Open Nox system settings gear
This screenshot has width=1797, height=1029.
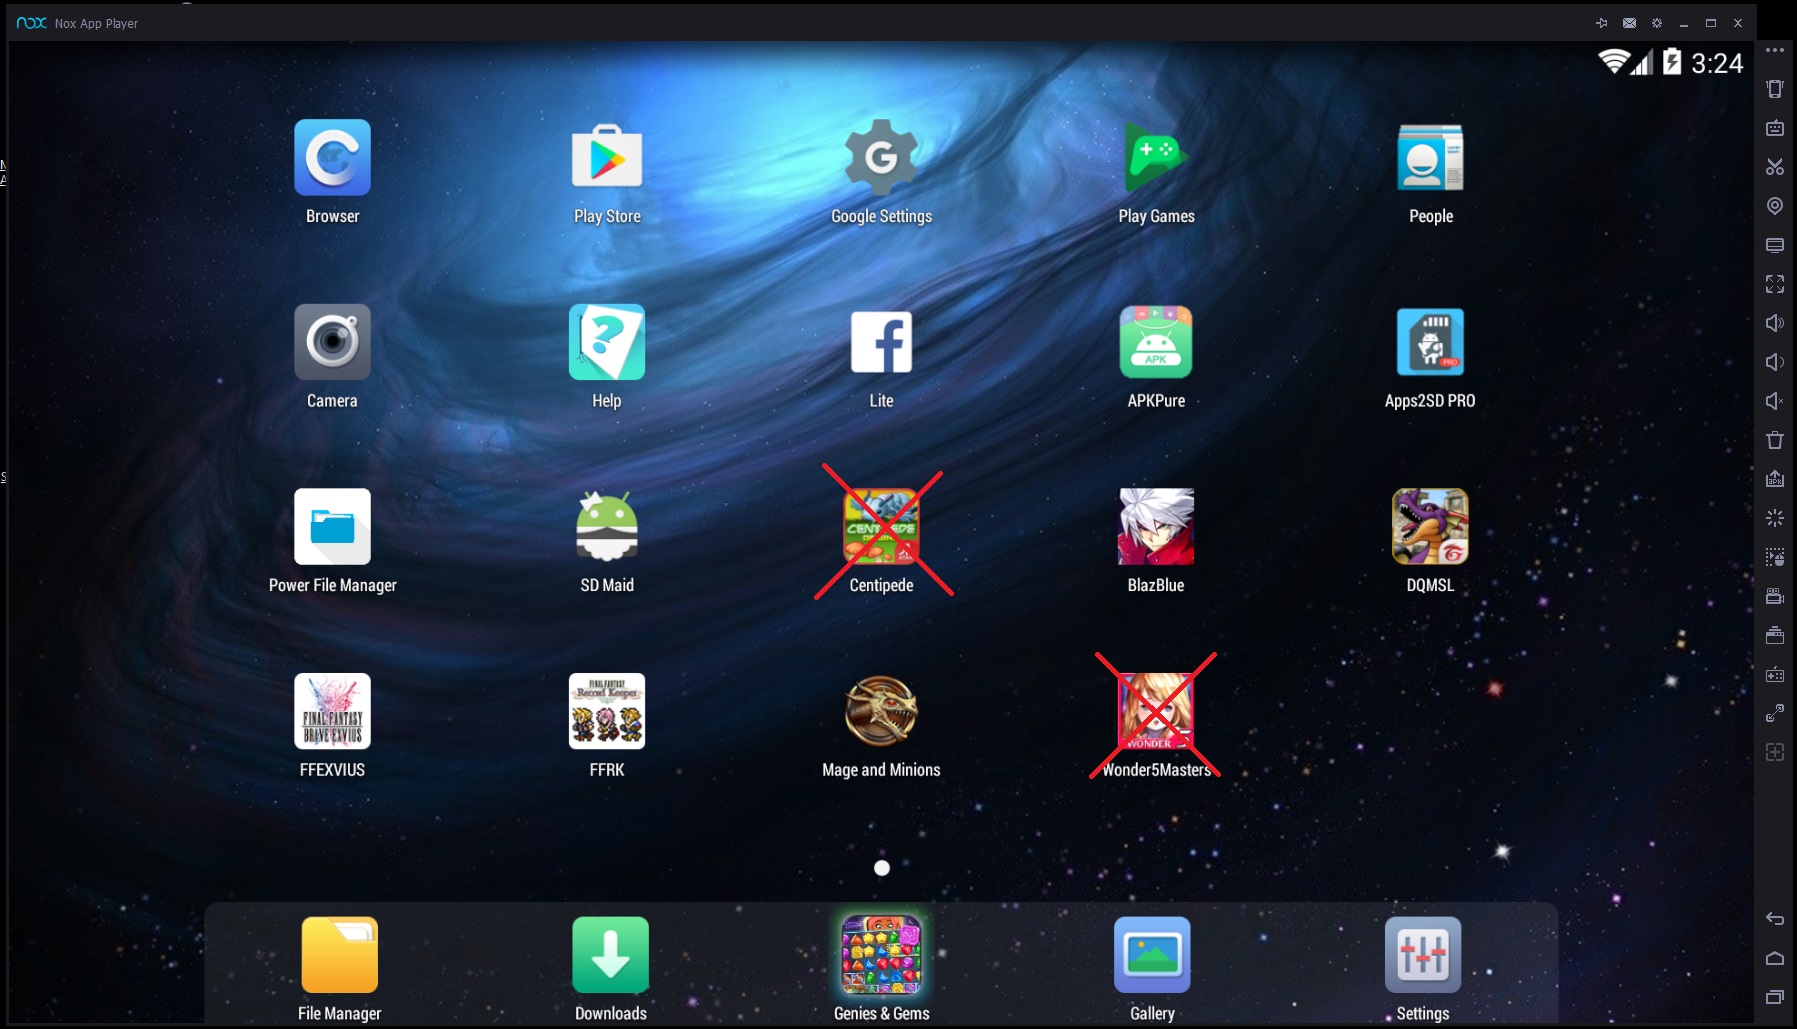pos(1657,23)
